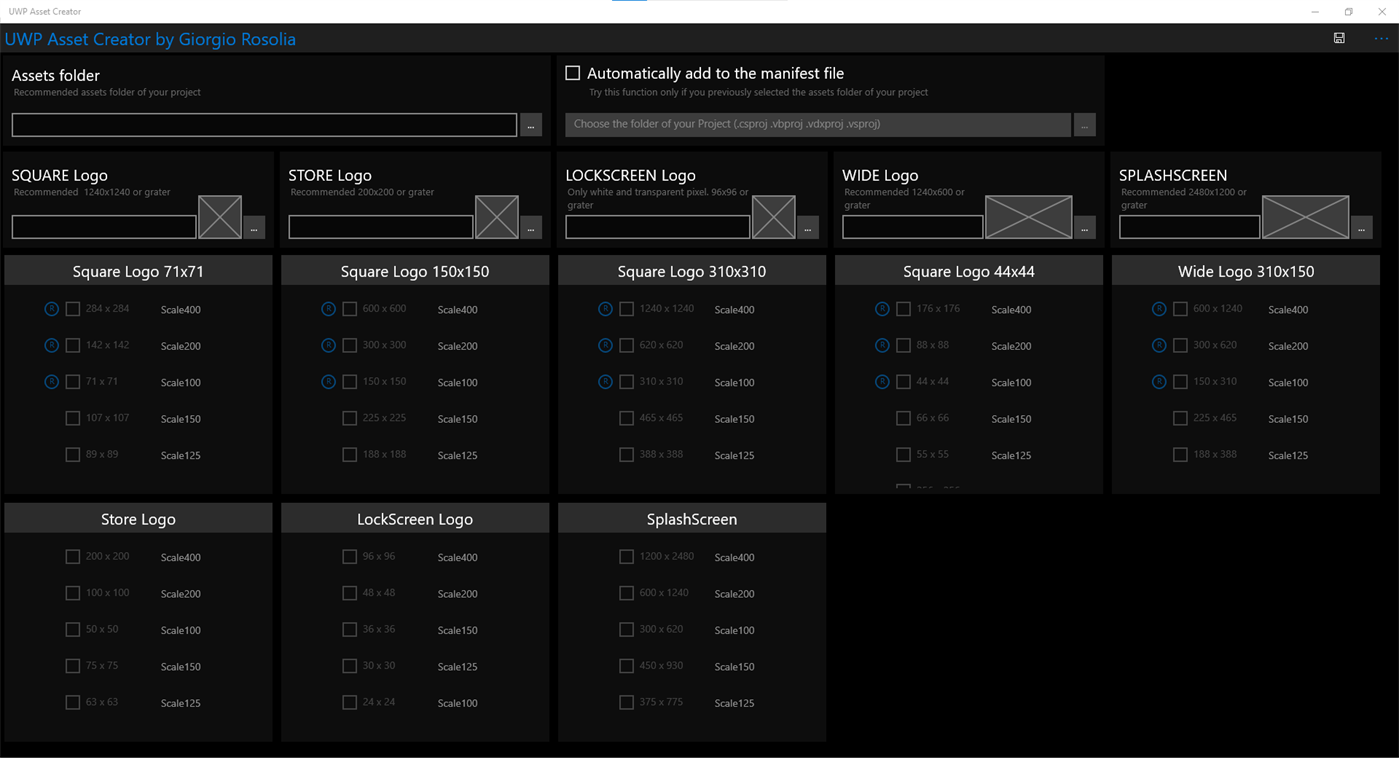Click the Square Logo 71x71 header
This screenshot has height=758, width=1399.
138,271
